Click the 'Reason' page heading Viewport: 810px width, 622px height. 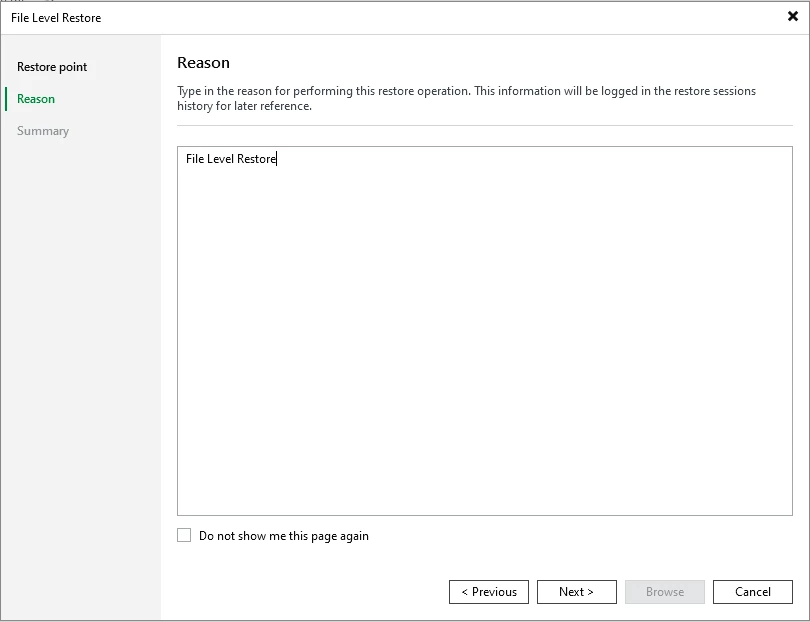pos(203,63)
